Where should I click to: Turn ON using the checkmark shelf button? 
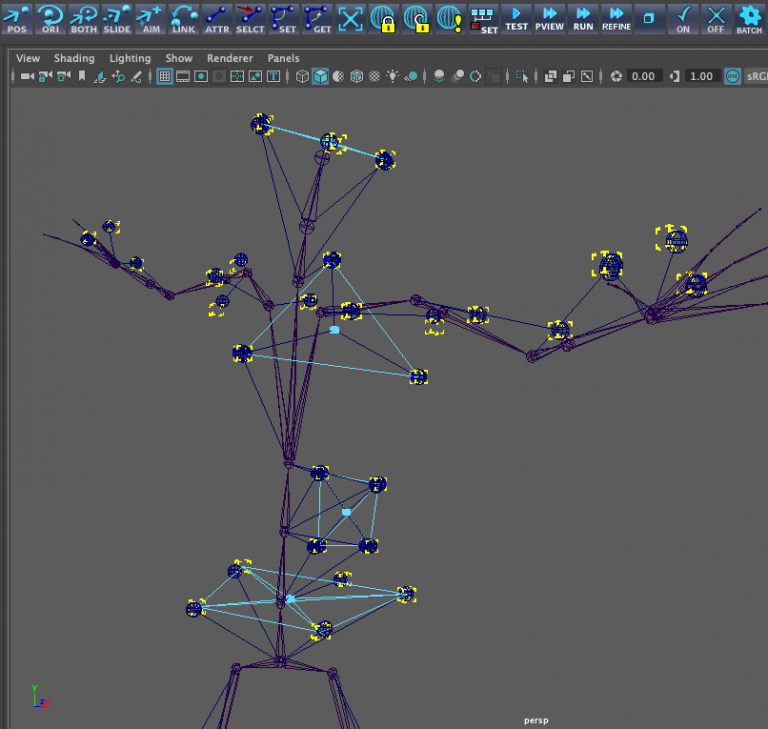(683, 18)
